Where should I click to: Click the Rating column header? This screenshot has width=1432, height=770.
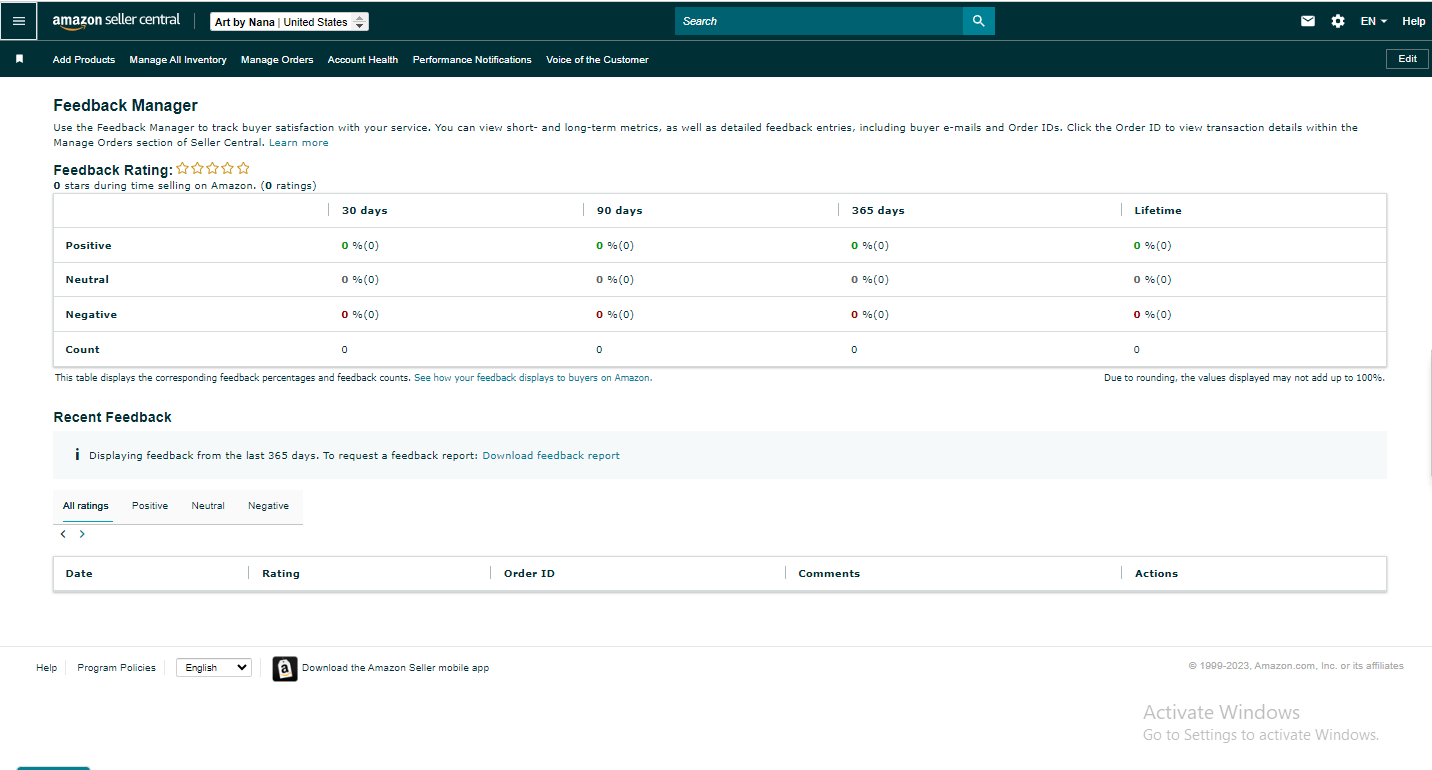tap(281, 574)
